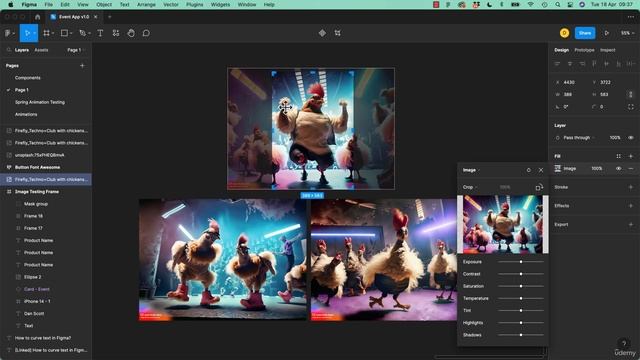Add a new page with plus icon

click(x=82, y=65)
